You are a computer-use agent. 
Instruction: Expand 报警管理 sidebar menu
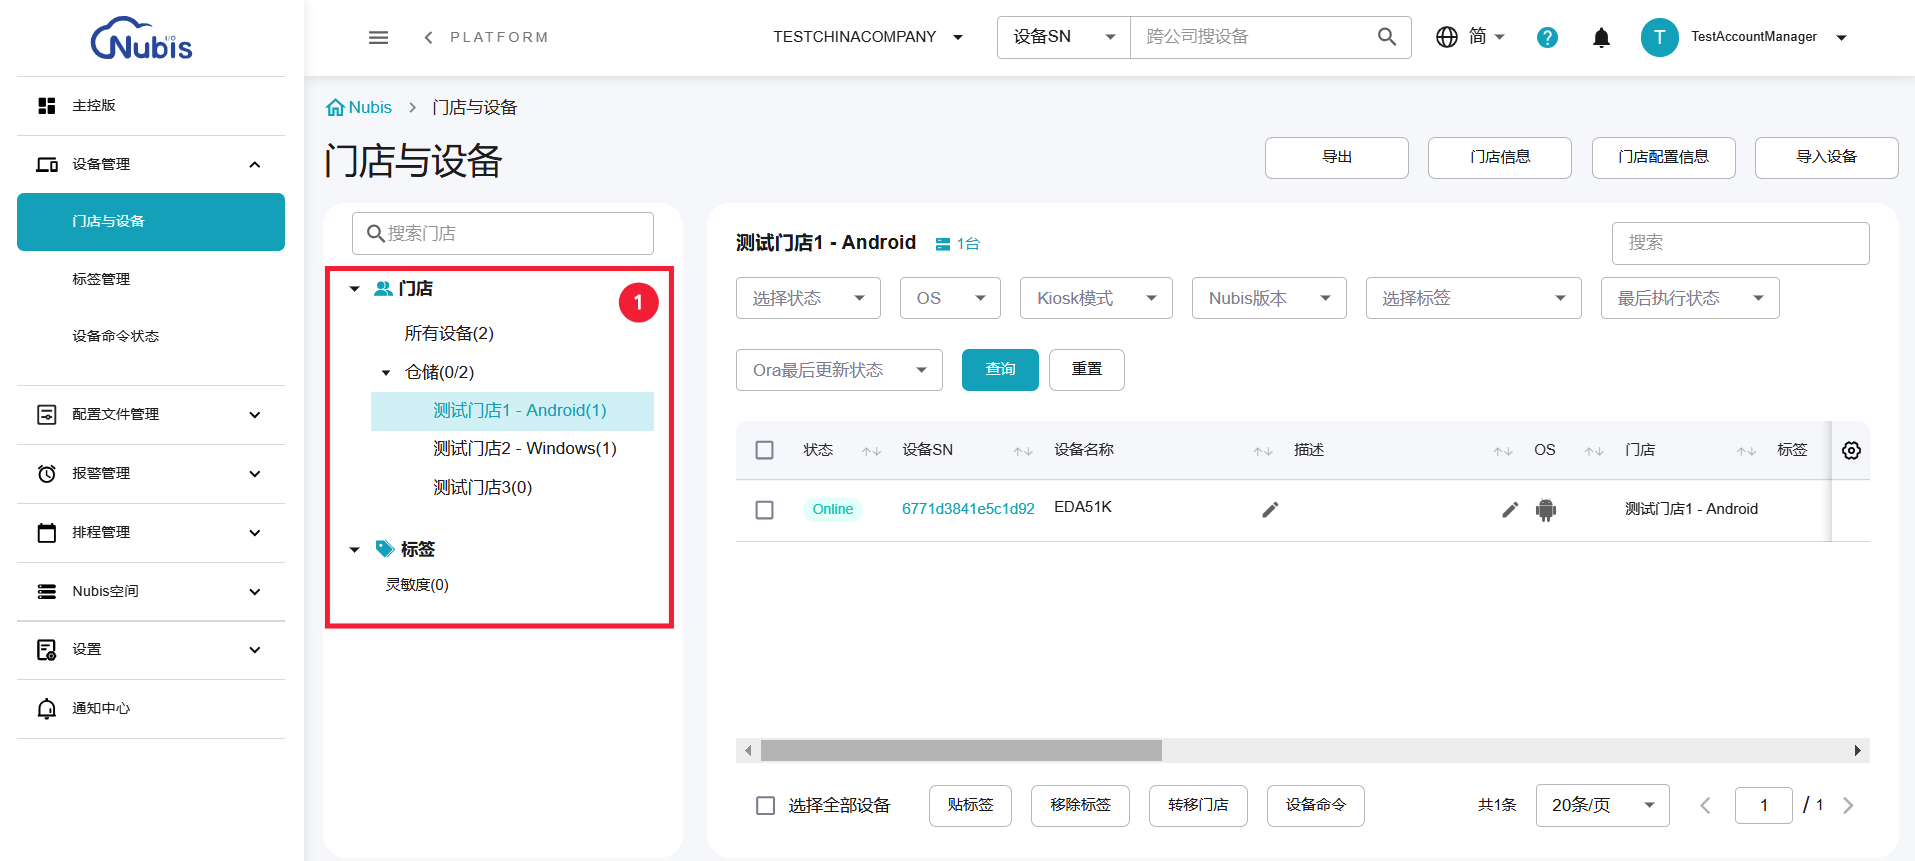[151, 473]
